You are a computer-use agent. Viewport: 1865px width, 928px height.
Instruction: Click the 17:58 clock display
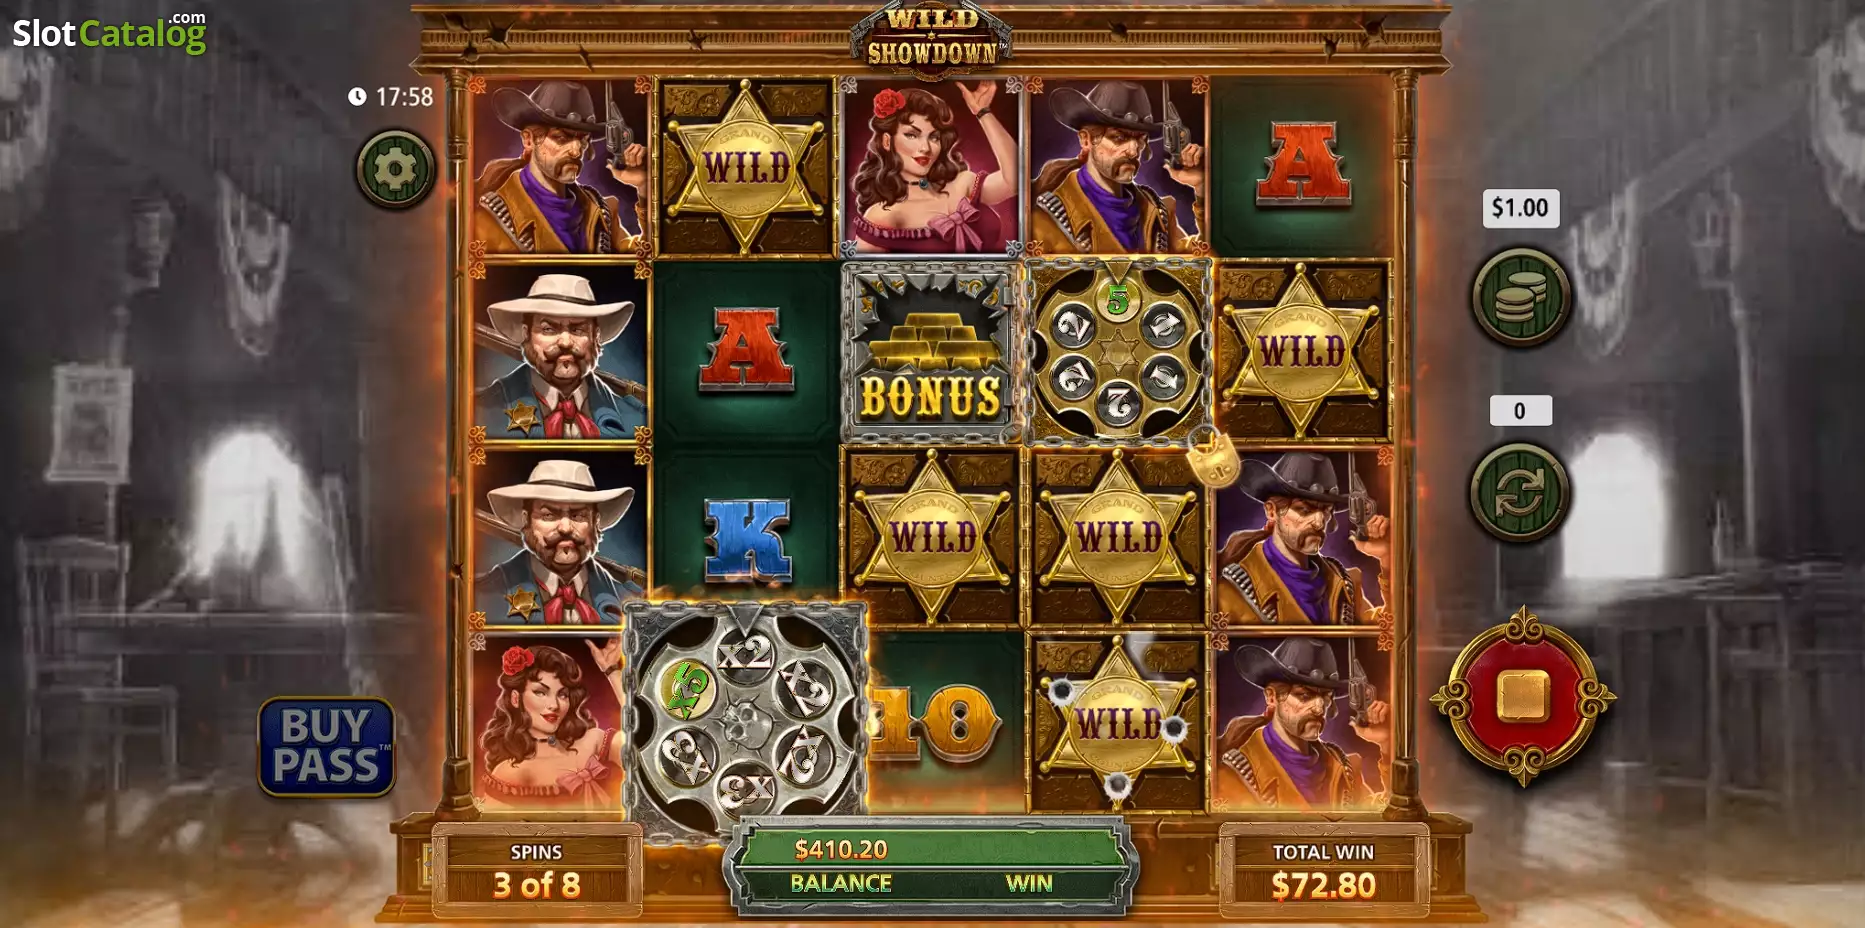point(391,97)
